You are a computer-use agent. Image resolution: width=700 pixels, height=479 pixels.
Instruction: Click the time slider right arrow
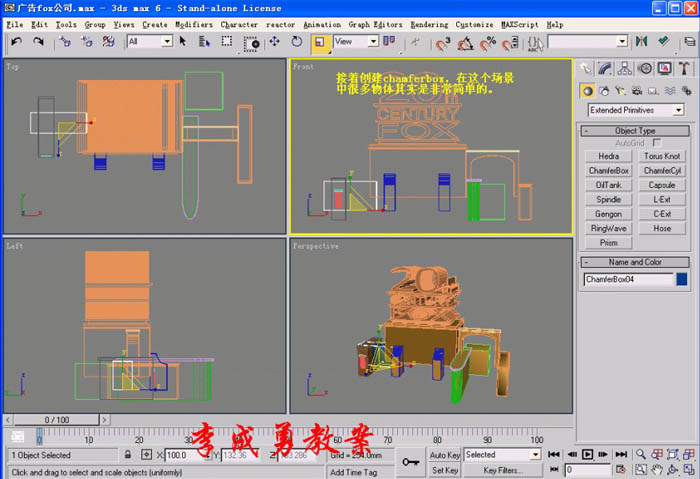tap(104, 420)
